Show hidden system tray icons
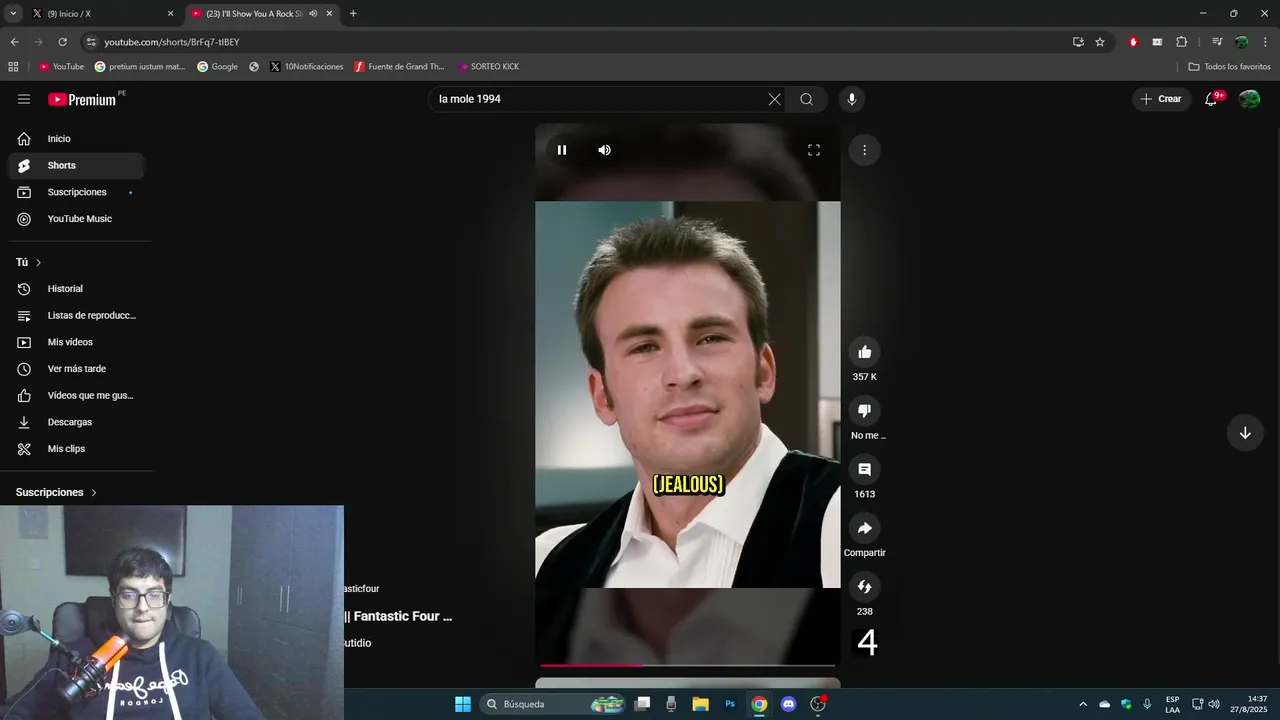Screen dimensions: 1280x720 [1082, 704]
